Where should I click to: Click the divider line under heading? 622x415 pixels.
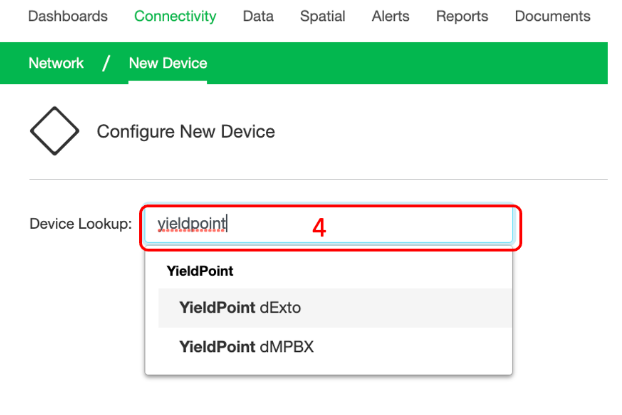pos(318,179)
